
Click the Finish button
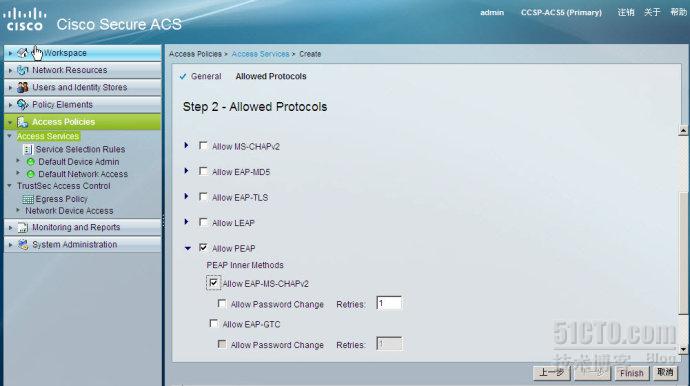pyautogui.click(x=631, y=373)
